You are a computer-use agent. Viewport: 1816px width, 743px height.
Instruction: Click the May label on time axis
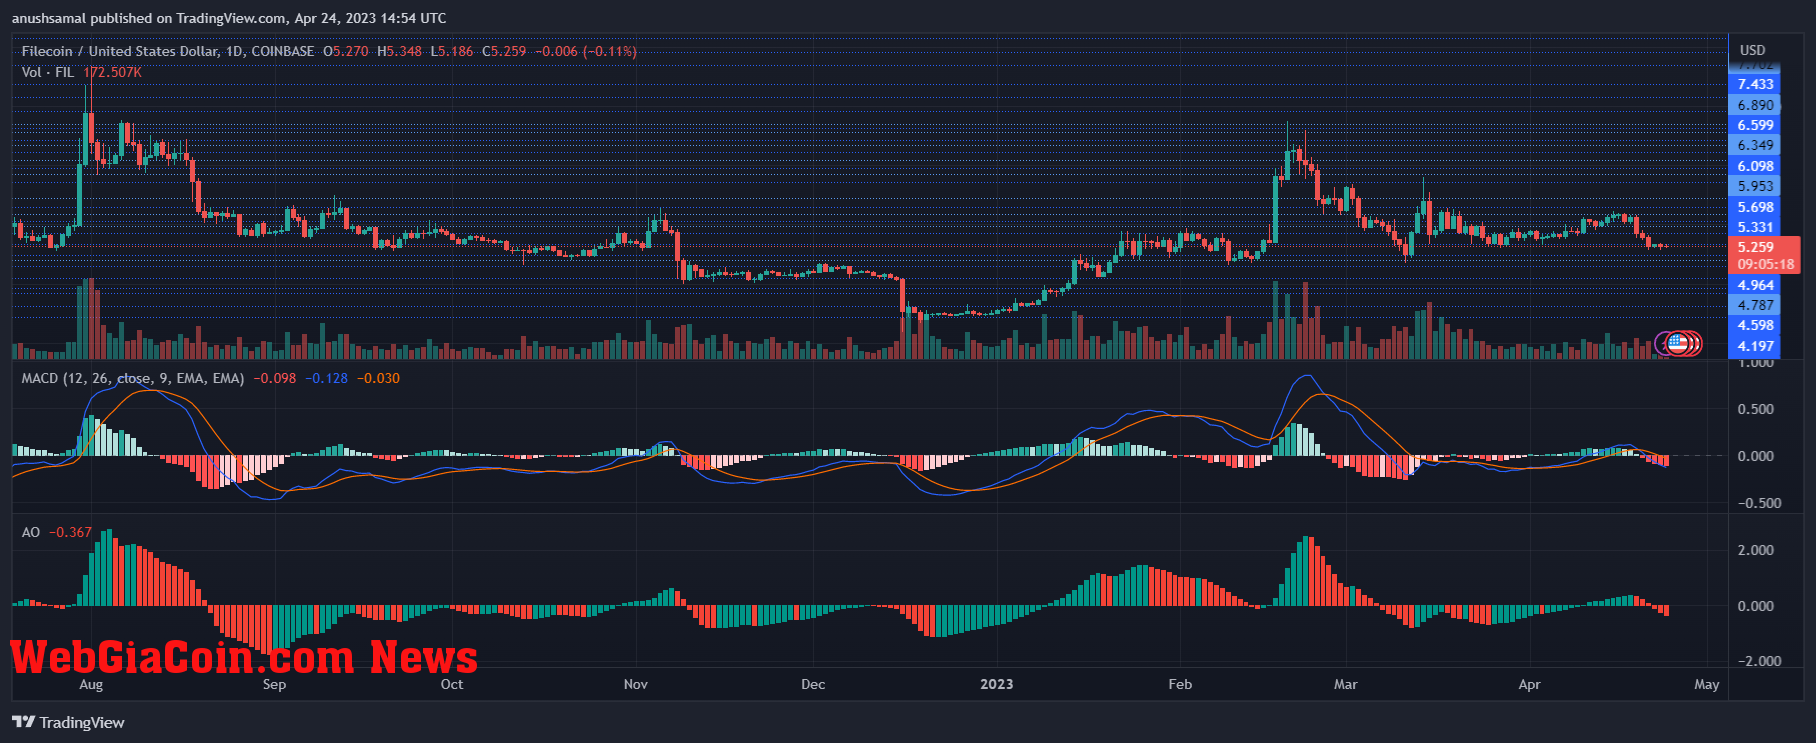pos(1707,684)
